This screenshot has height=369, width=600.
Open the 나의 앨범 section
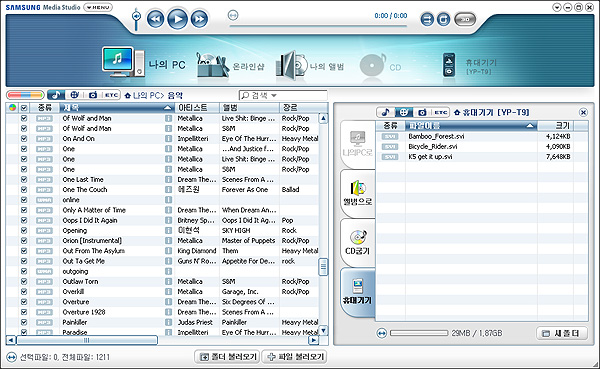[x=310, y=66]
